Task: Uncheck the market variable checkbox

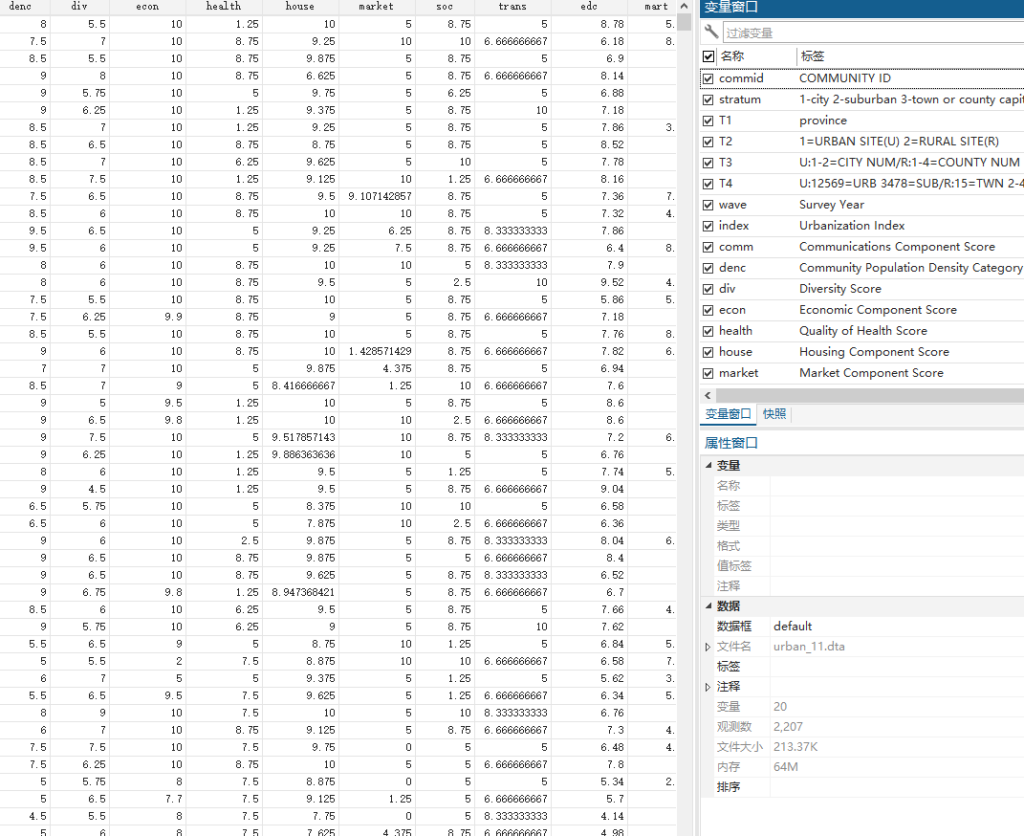Action: coord(708,374)
